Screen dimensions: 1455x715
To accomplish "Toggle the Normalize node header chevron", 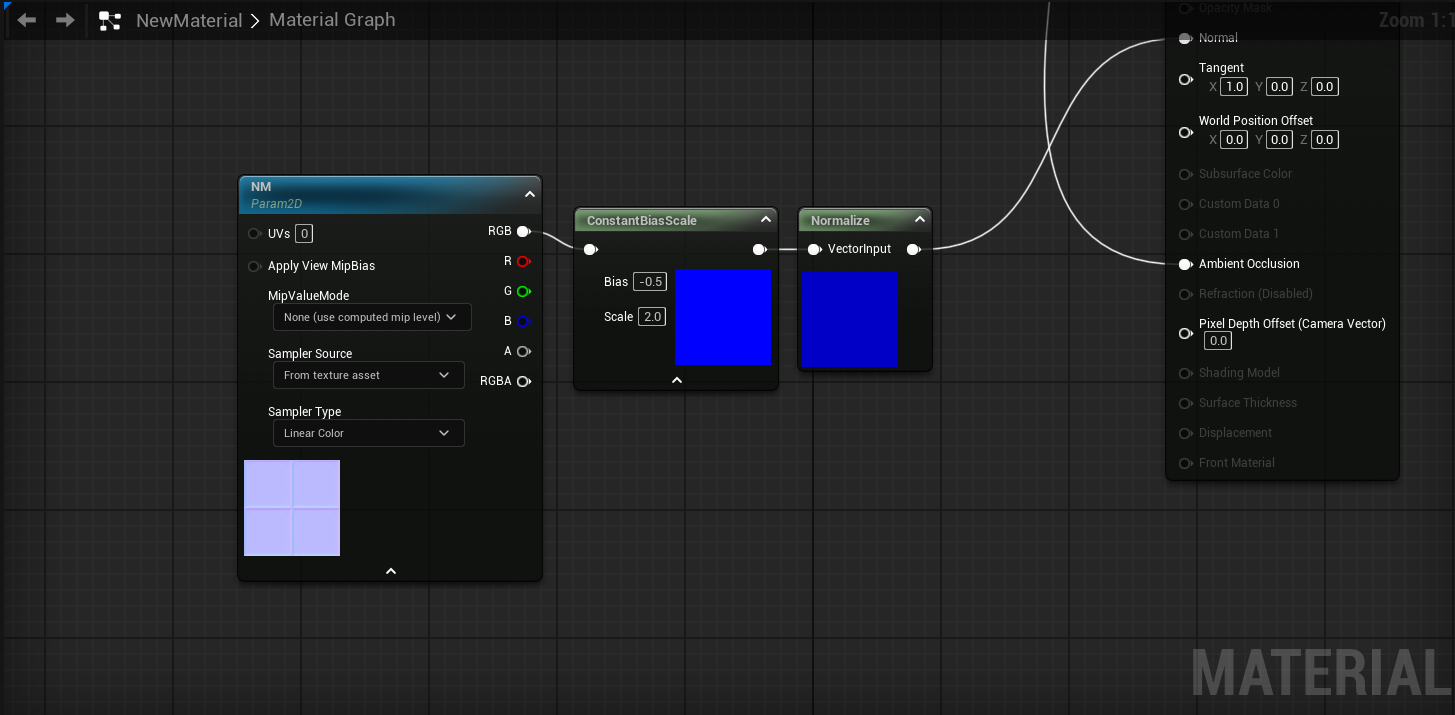I will click(920, 220).
